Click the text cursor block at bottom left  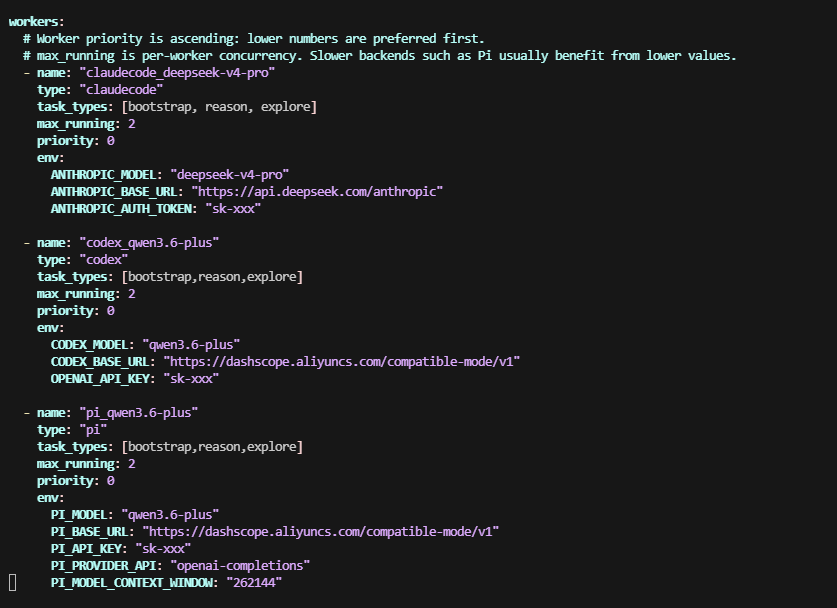[x=13, y=583]
